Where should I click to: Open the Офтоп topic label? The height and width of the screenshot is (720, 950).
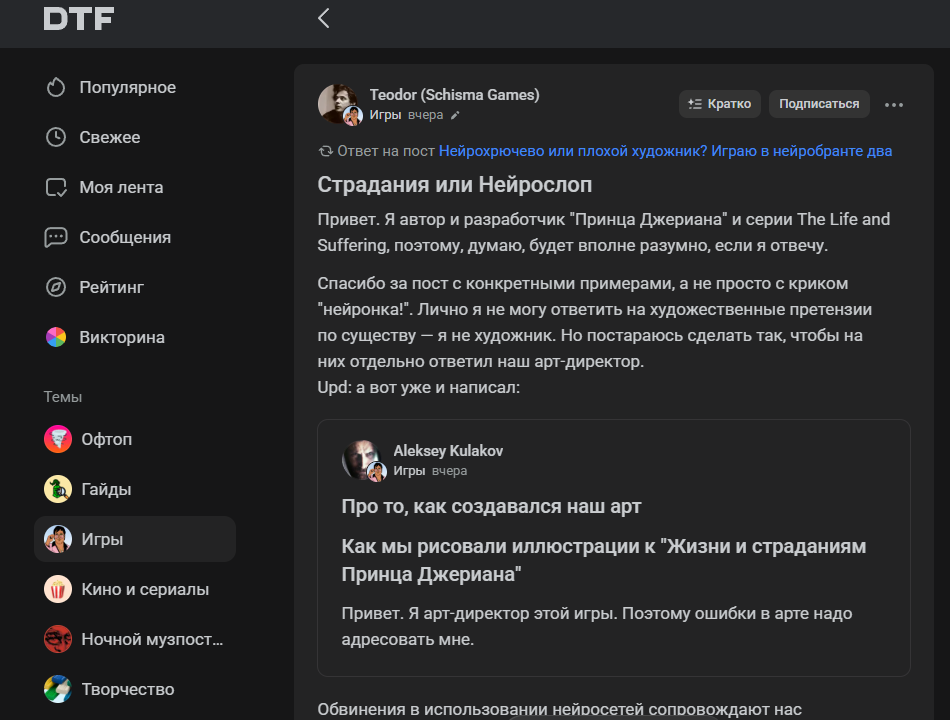pos(107,439)
